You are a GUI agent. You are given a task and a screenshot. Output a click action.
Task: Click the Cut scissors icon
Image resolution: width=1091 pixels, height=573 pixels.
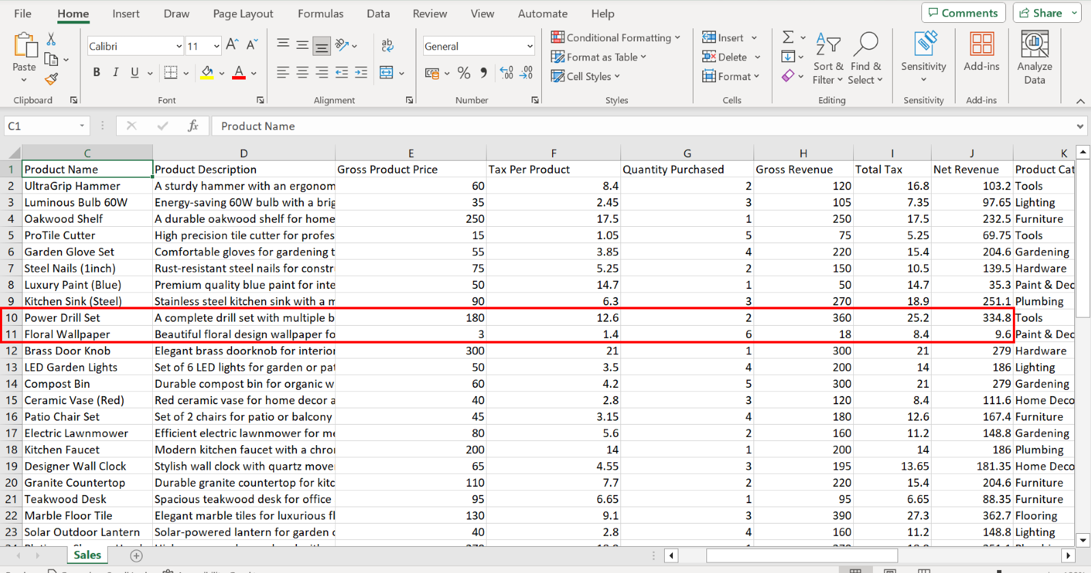[51, 40]
